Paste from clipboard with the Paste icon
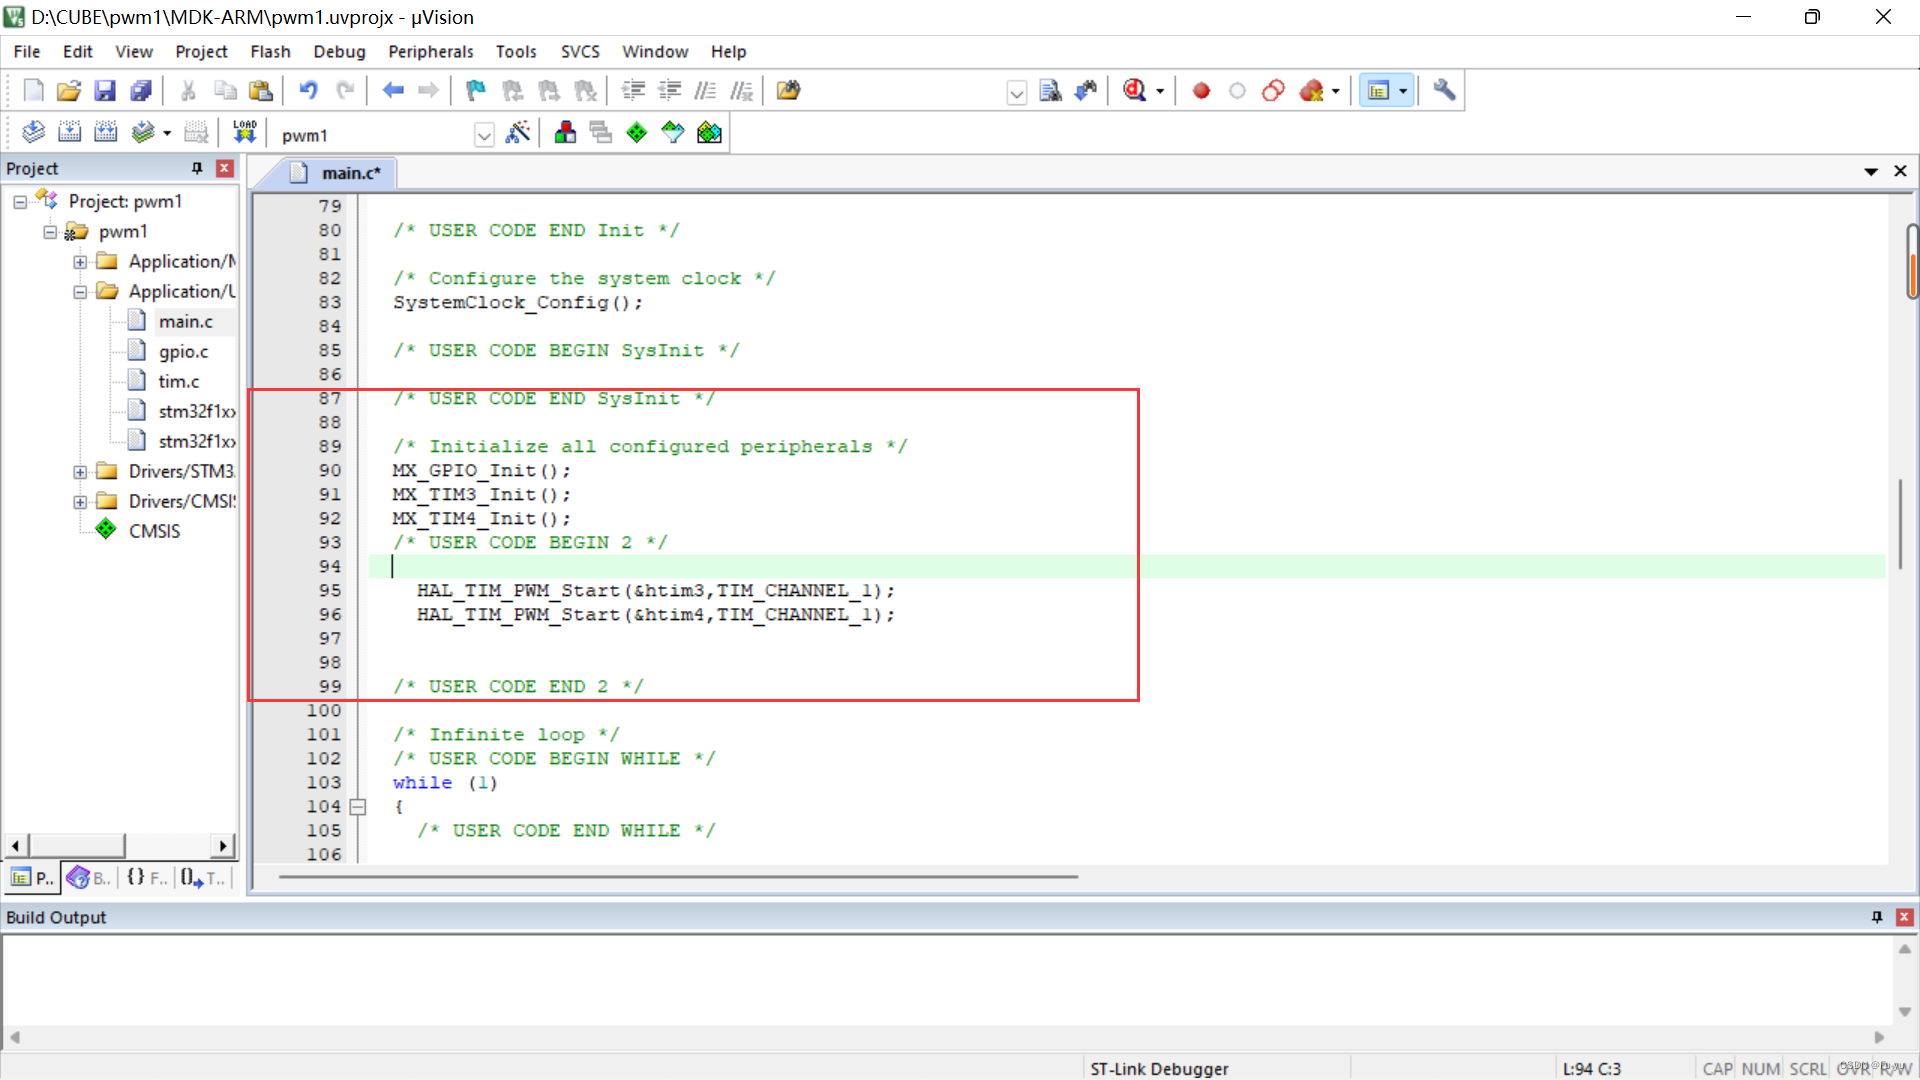The height and width of the screenshot is (1080, 1920). pyautogui.click(x=261, y=91)
